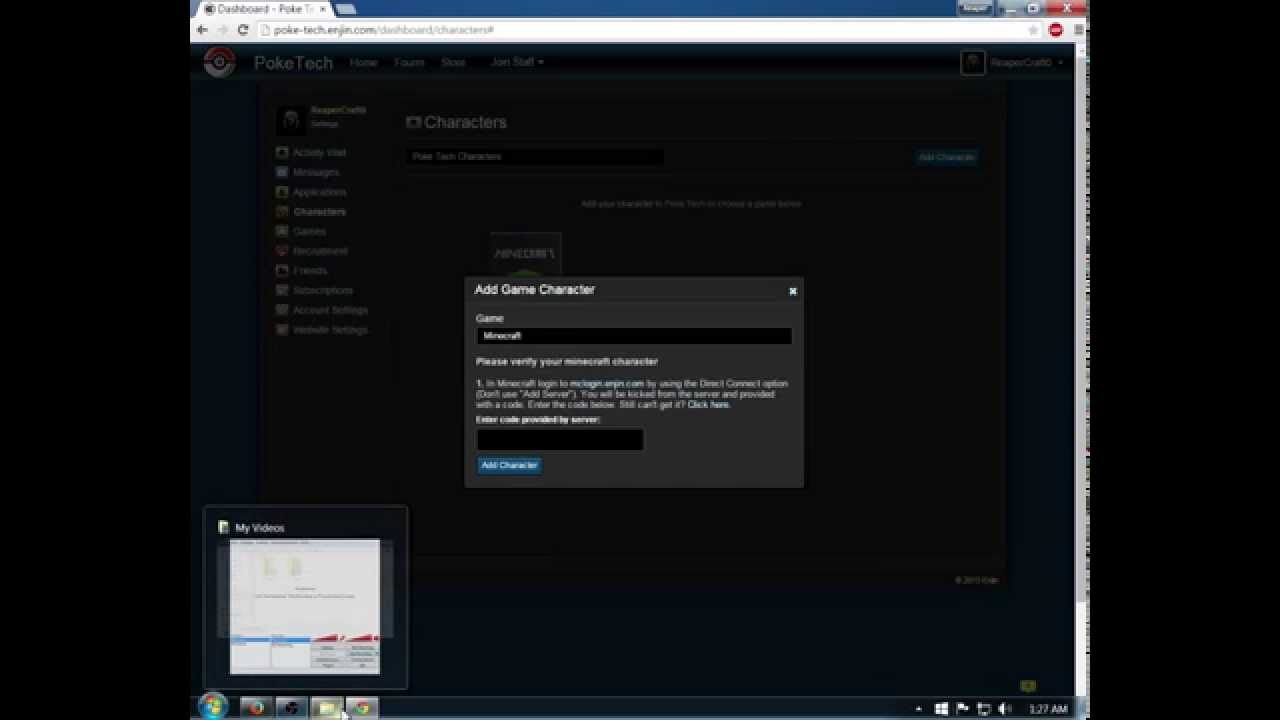Click the Chrome taskbar icon
Viewport: 1280px width, 720px height.
[362, 708]
